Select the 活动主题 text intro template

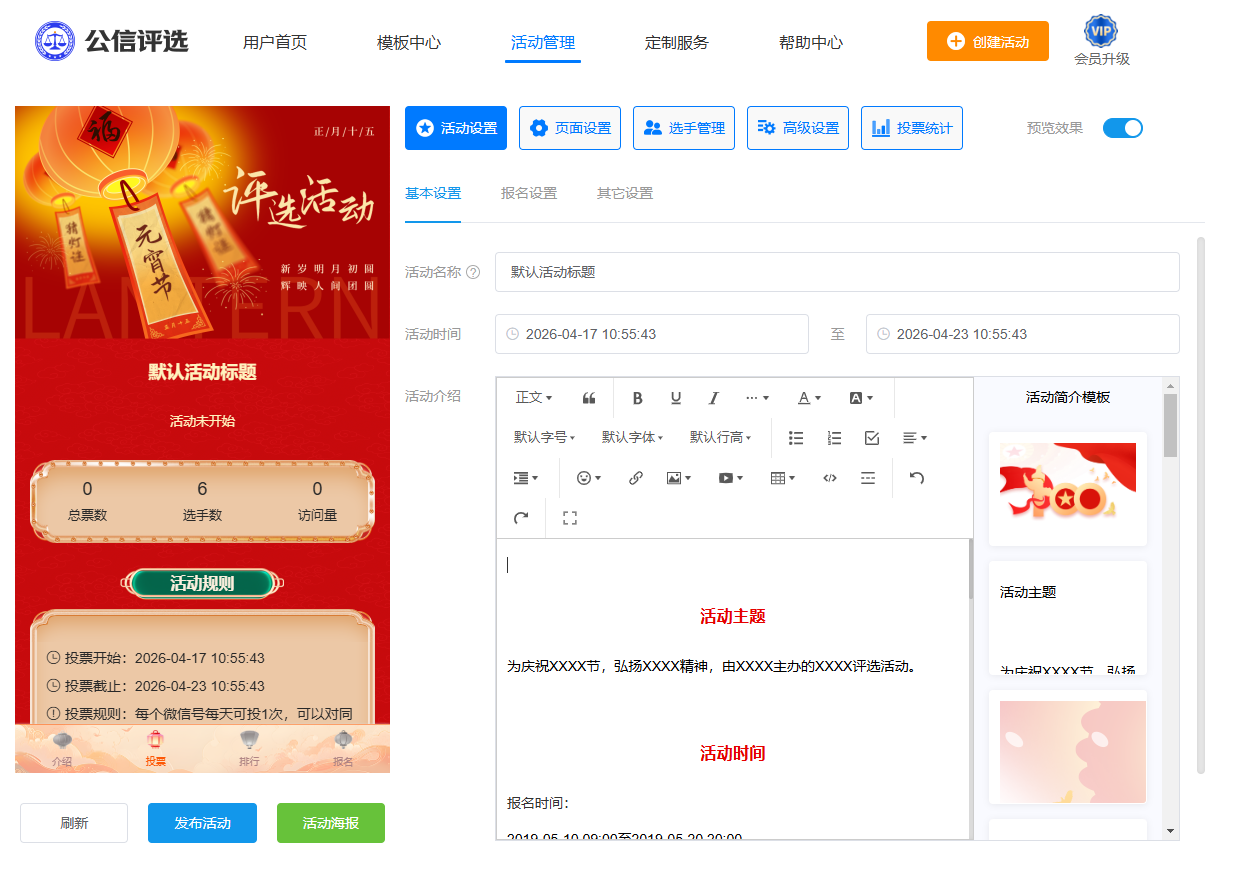[x=1068, y=618]
